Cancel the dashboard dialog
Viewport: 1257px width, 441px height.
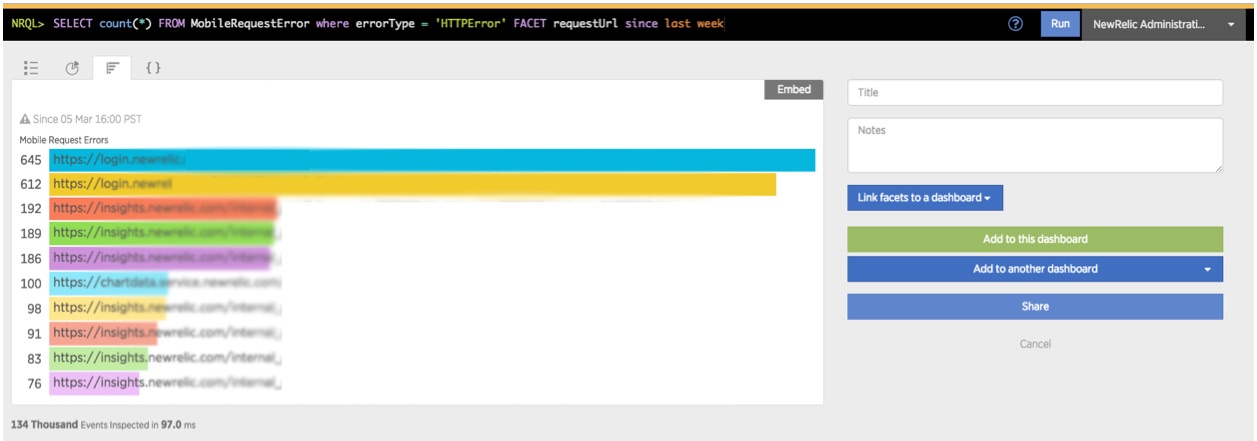1035,344
